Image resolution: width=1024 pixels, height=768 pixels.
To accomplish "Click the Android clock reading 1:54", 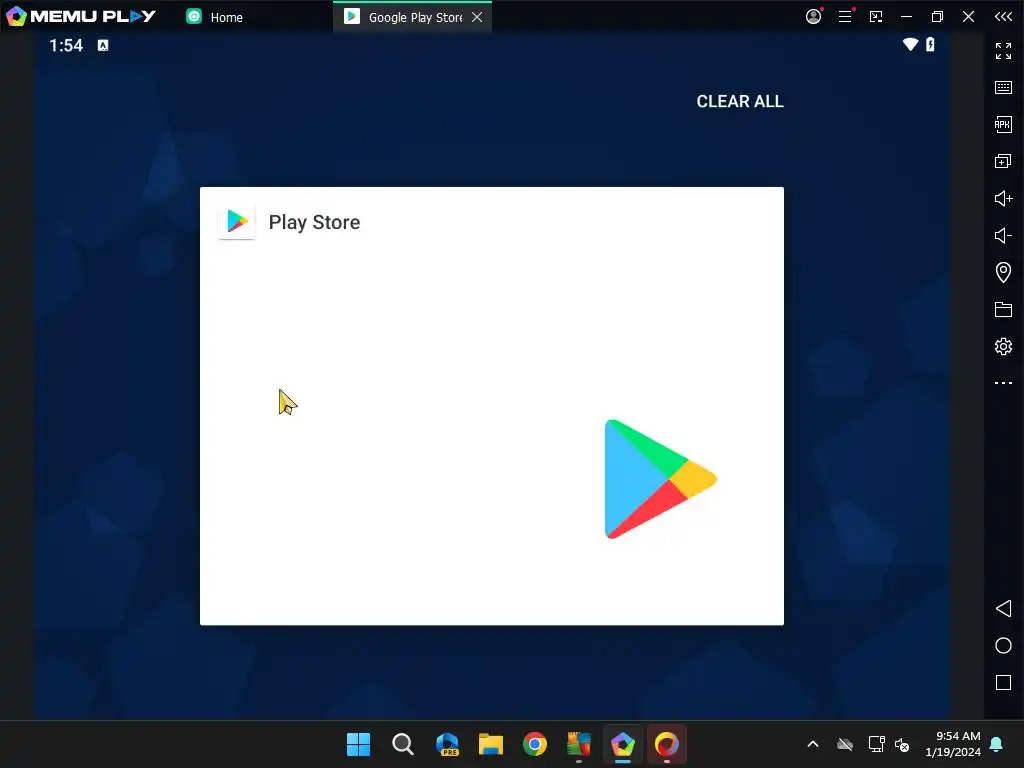I will click(x=66, y=45).
